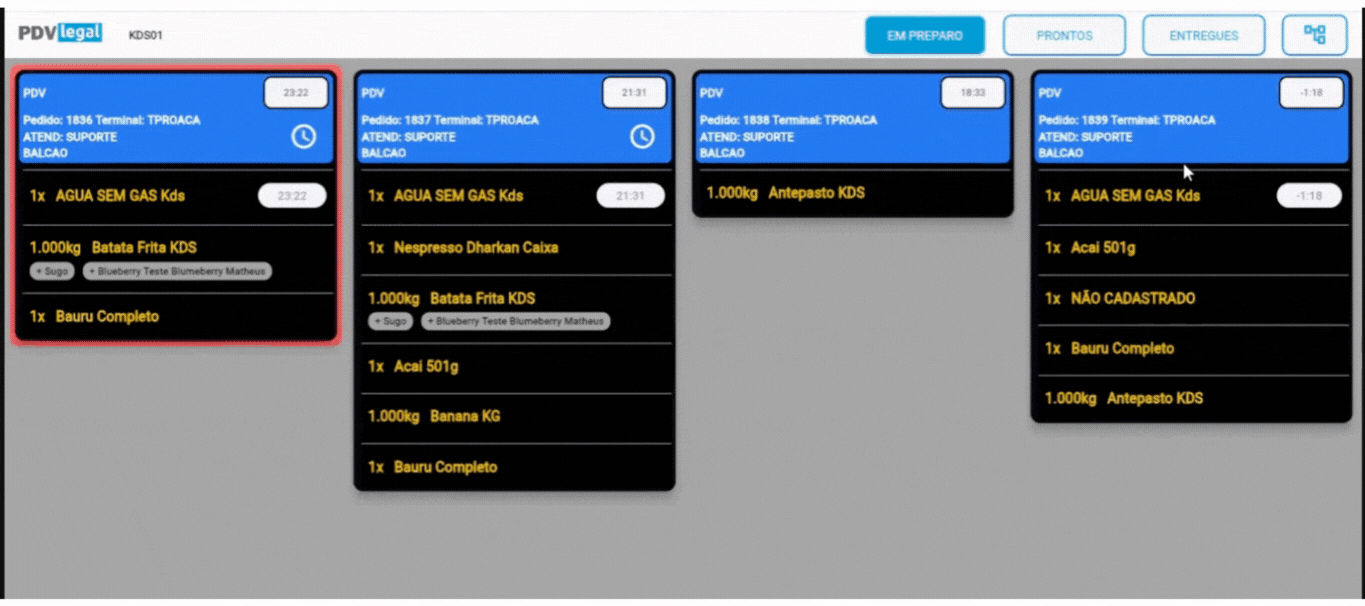
Task: Open the network layout icon button
Action: [x=1314, y=35]
